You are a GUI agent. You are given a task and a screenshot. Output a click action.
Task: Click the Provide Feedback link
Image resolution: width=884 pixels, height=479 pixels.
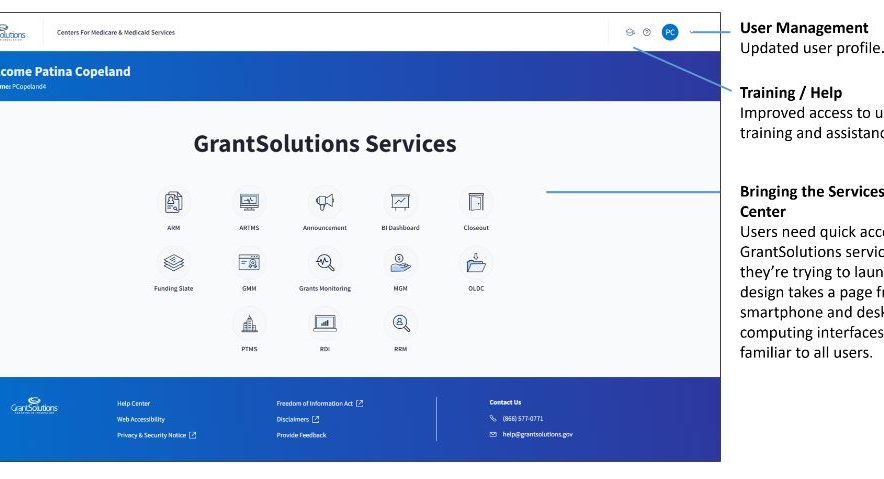click(x=301, y=435)
